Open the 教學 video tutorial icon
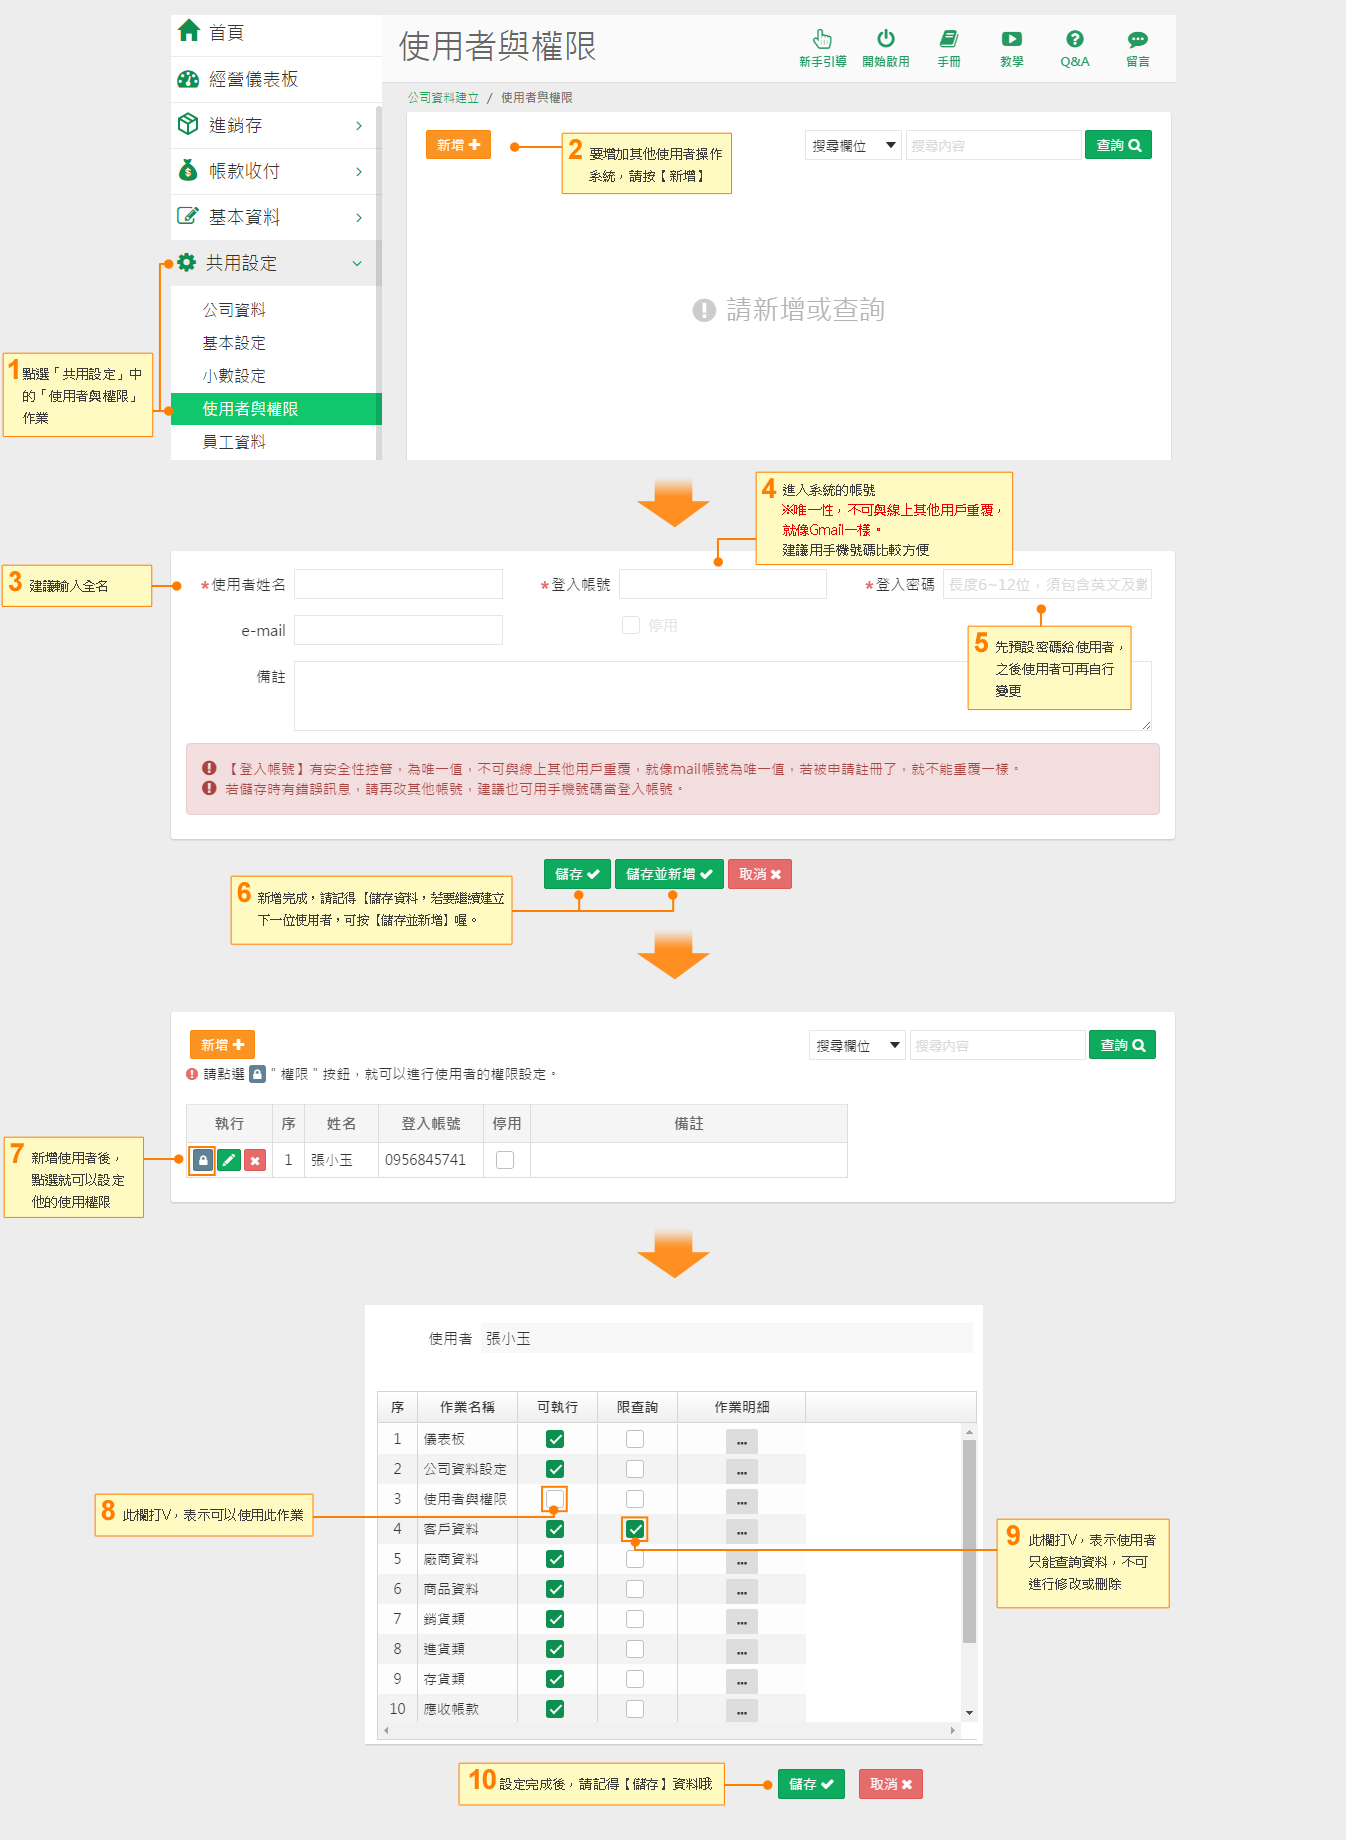 click(x=1011, y=40)
